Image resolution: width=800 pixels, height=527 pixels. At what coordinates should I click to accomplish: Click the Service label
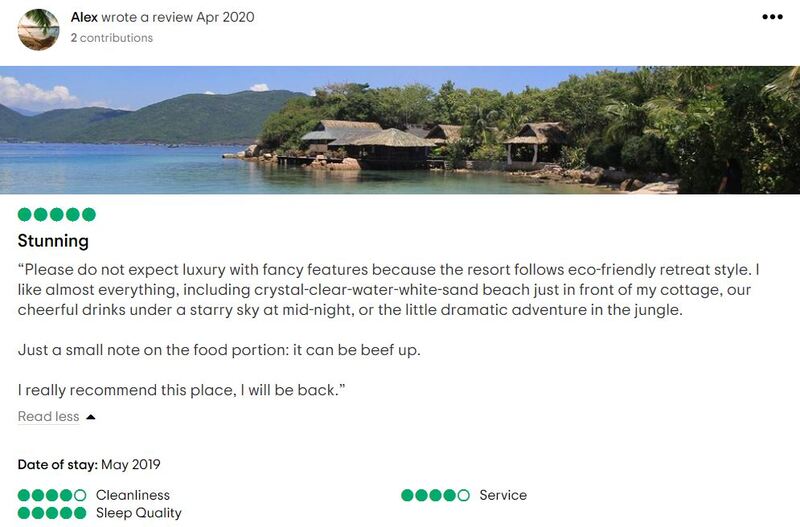(x=503, y=495)
